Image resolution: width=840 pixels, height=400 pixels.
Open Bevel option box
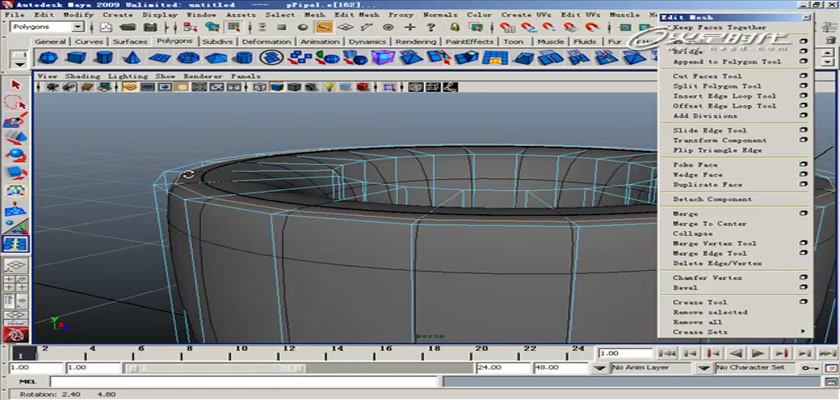(803, 288)
